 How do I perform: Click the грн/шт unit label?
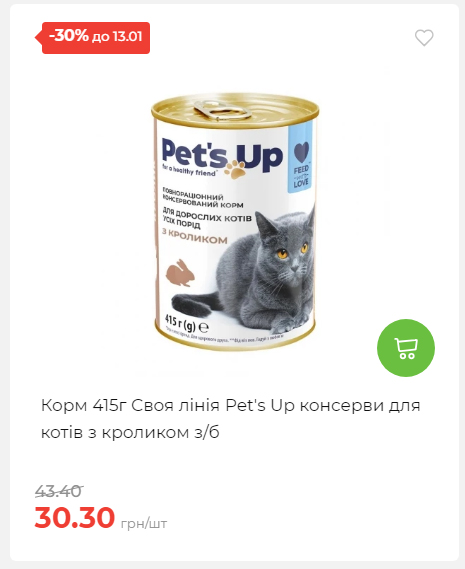144,524
